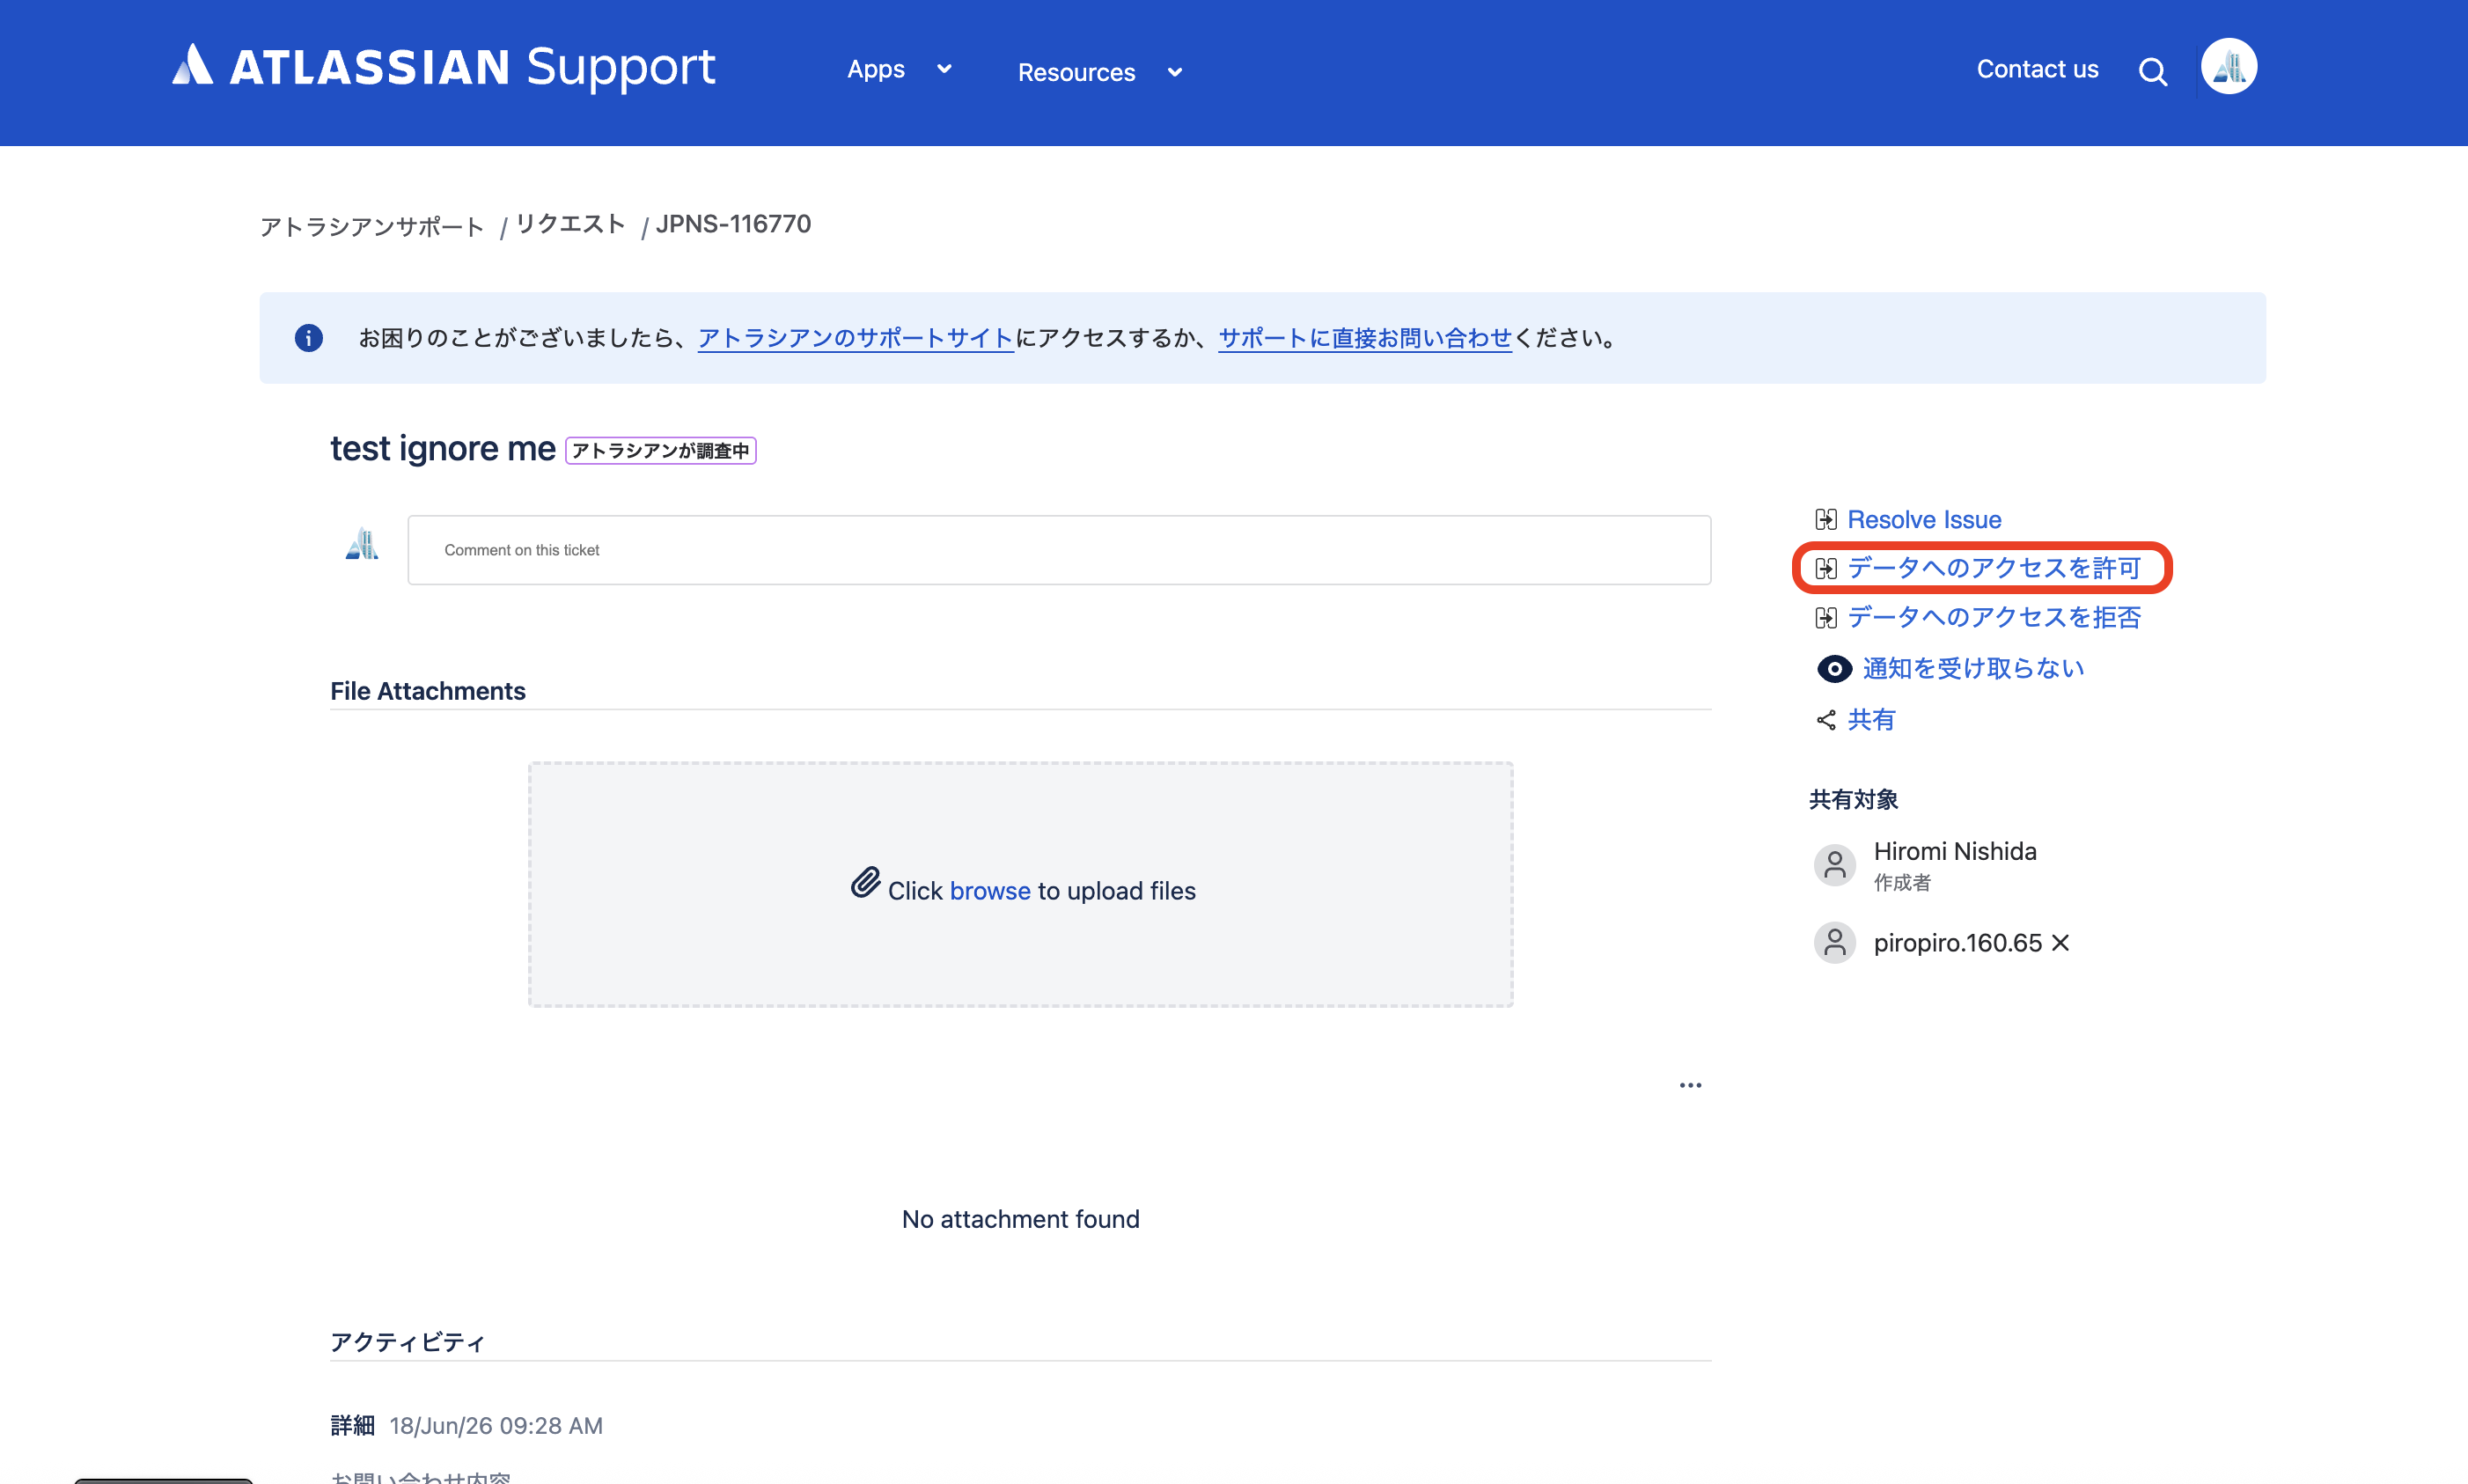The width and height of the screenshot is (2468, 1484).
Task: Open the user profile avatar menu
Action: (2228, 67)
